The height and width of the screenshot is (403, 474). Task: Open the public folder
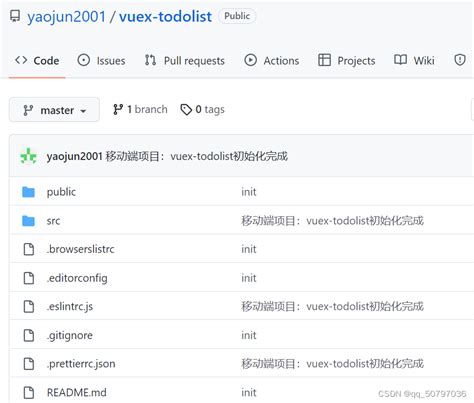[x=61, y=192]
